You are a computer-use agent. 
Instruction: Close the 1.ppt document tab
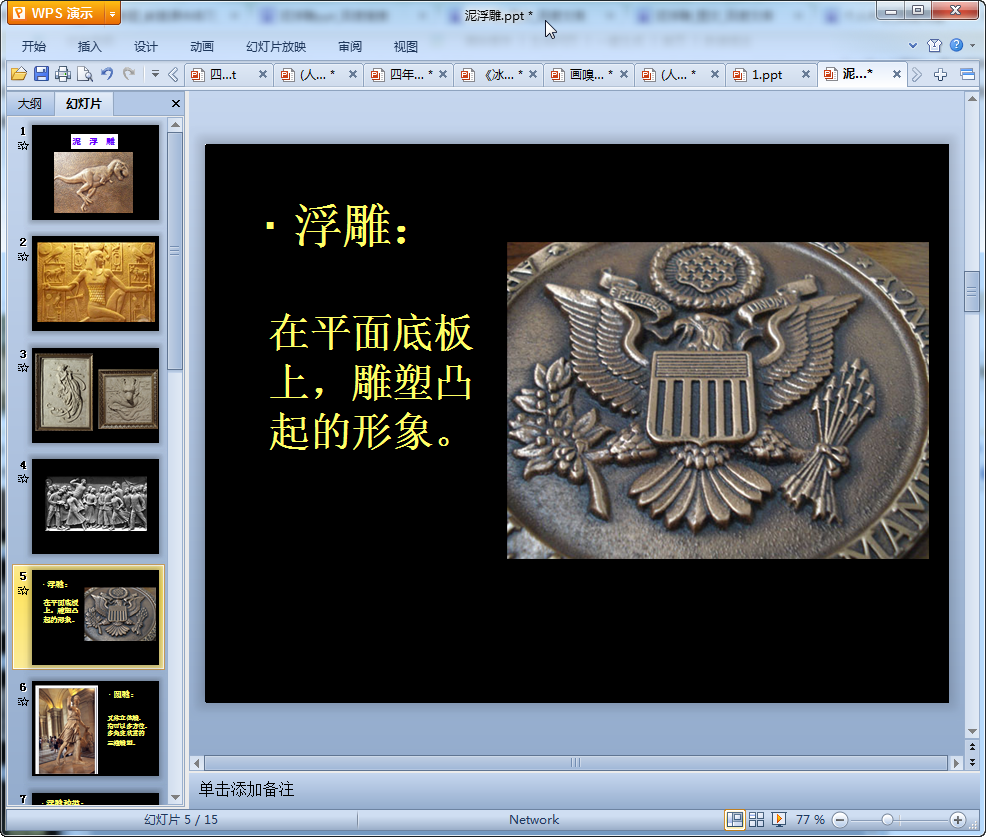(x=806, y=74)
